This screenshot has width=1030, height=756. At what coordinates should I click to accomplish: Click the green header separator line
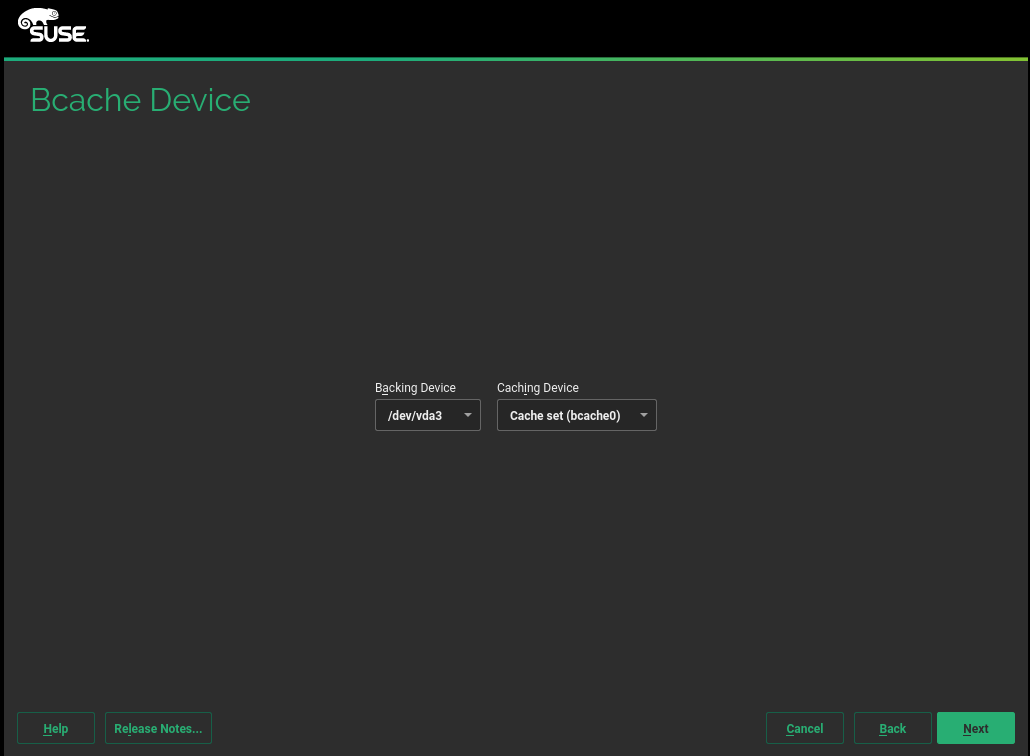[x=515, y=59]
